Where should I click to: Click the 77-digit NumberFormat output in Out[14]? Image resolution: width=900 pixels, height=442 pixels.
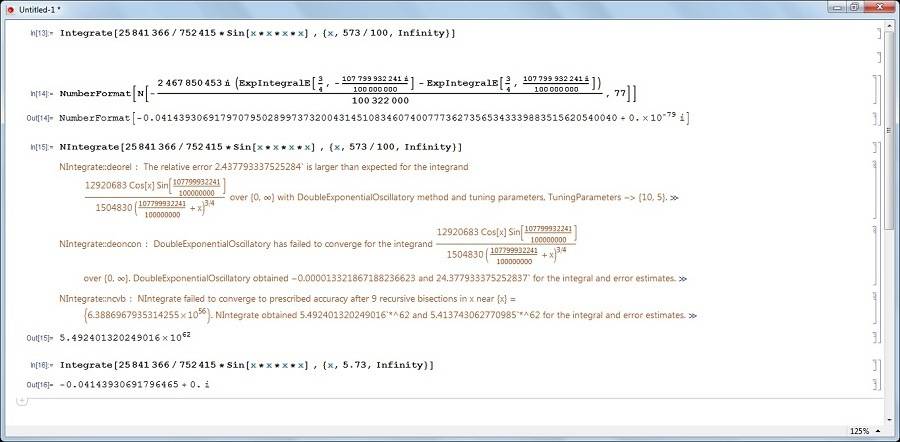coord(373,118)
